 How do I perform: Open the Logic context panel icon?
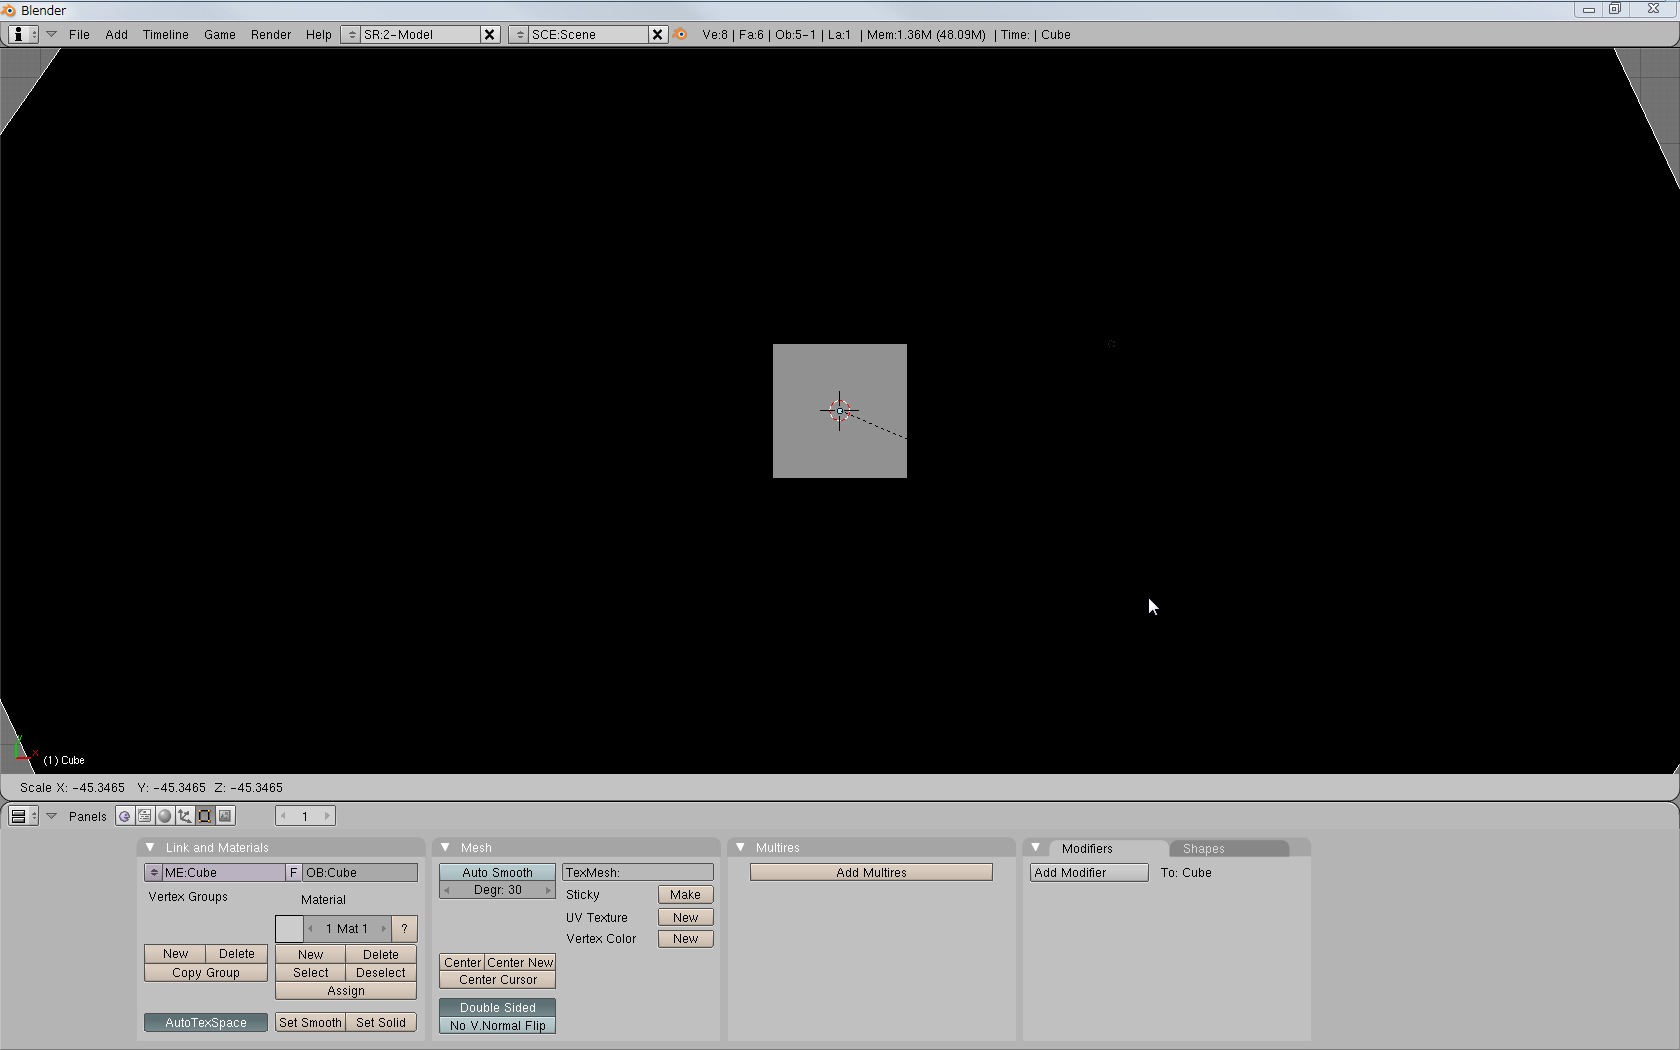125,816
